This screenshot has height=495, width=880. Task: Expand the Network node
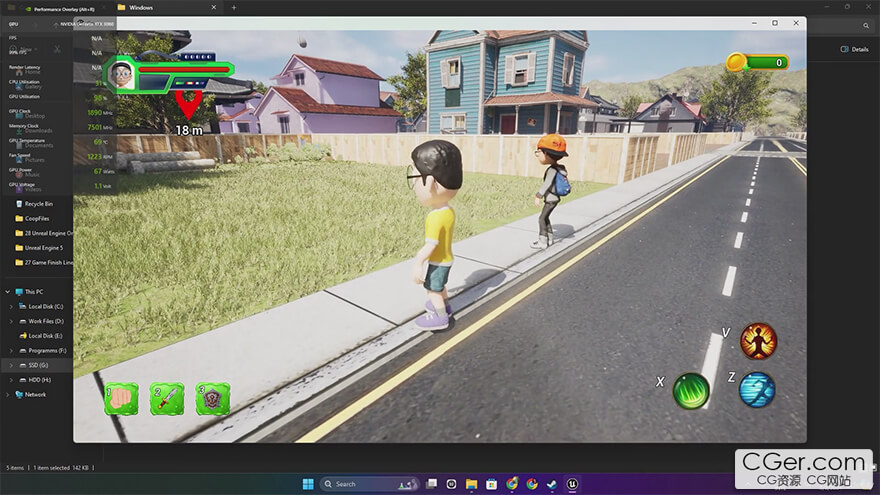7,395
